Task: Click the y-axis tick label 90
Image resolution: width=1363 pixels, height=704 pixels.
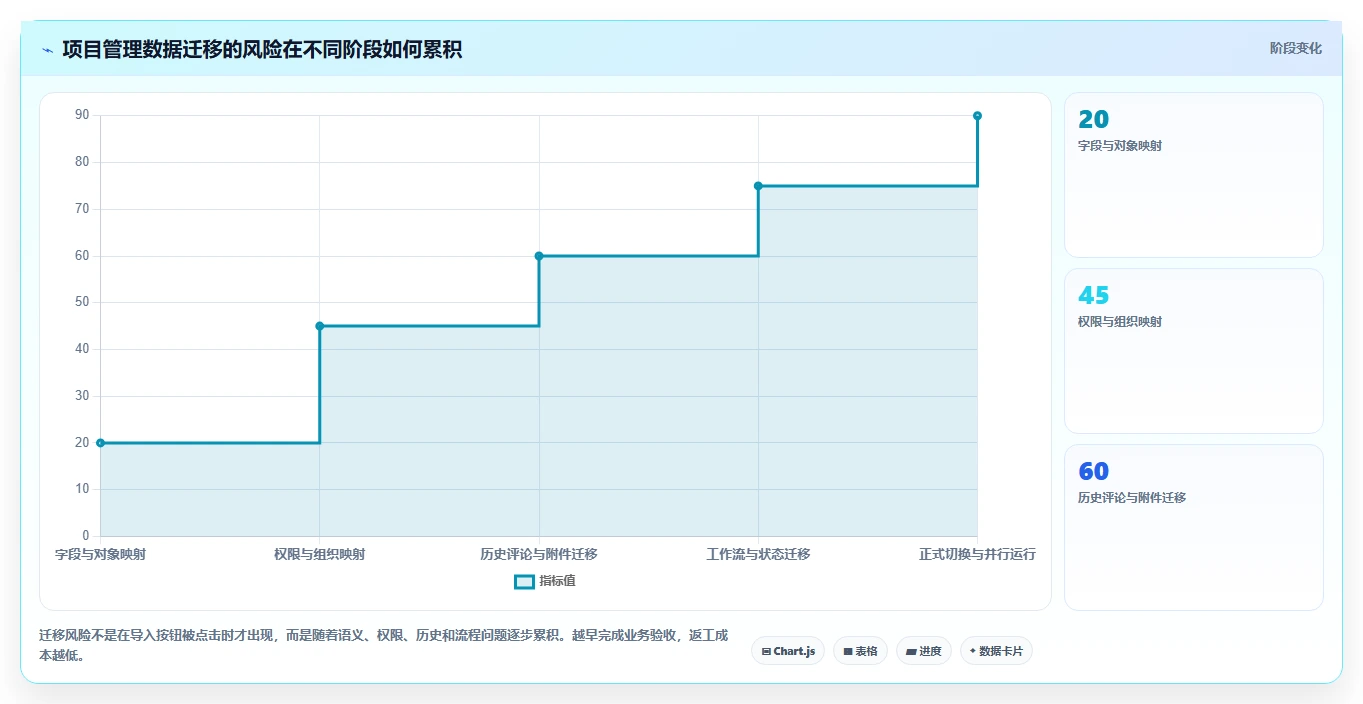Action: 82,116
